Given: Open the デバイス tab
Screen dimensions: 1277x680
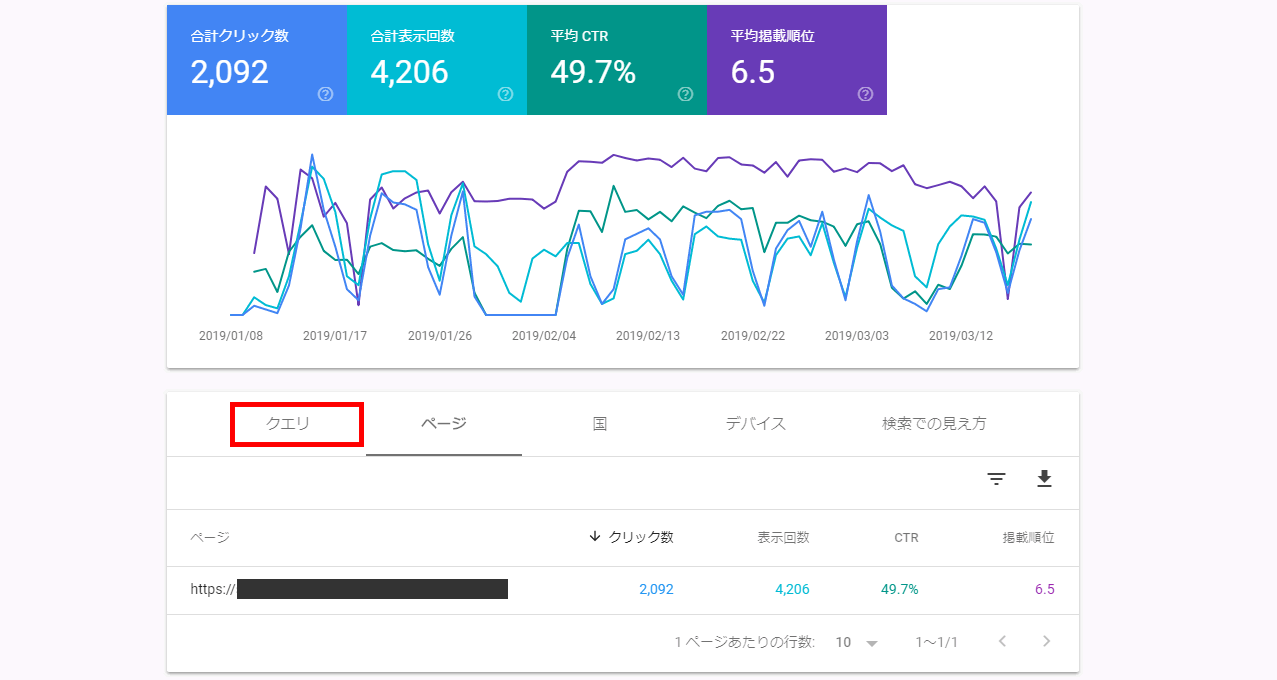Looking at the screenshot, I should pyautogui.click(x=756, y=424).
